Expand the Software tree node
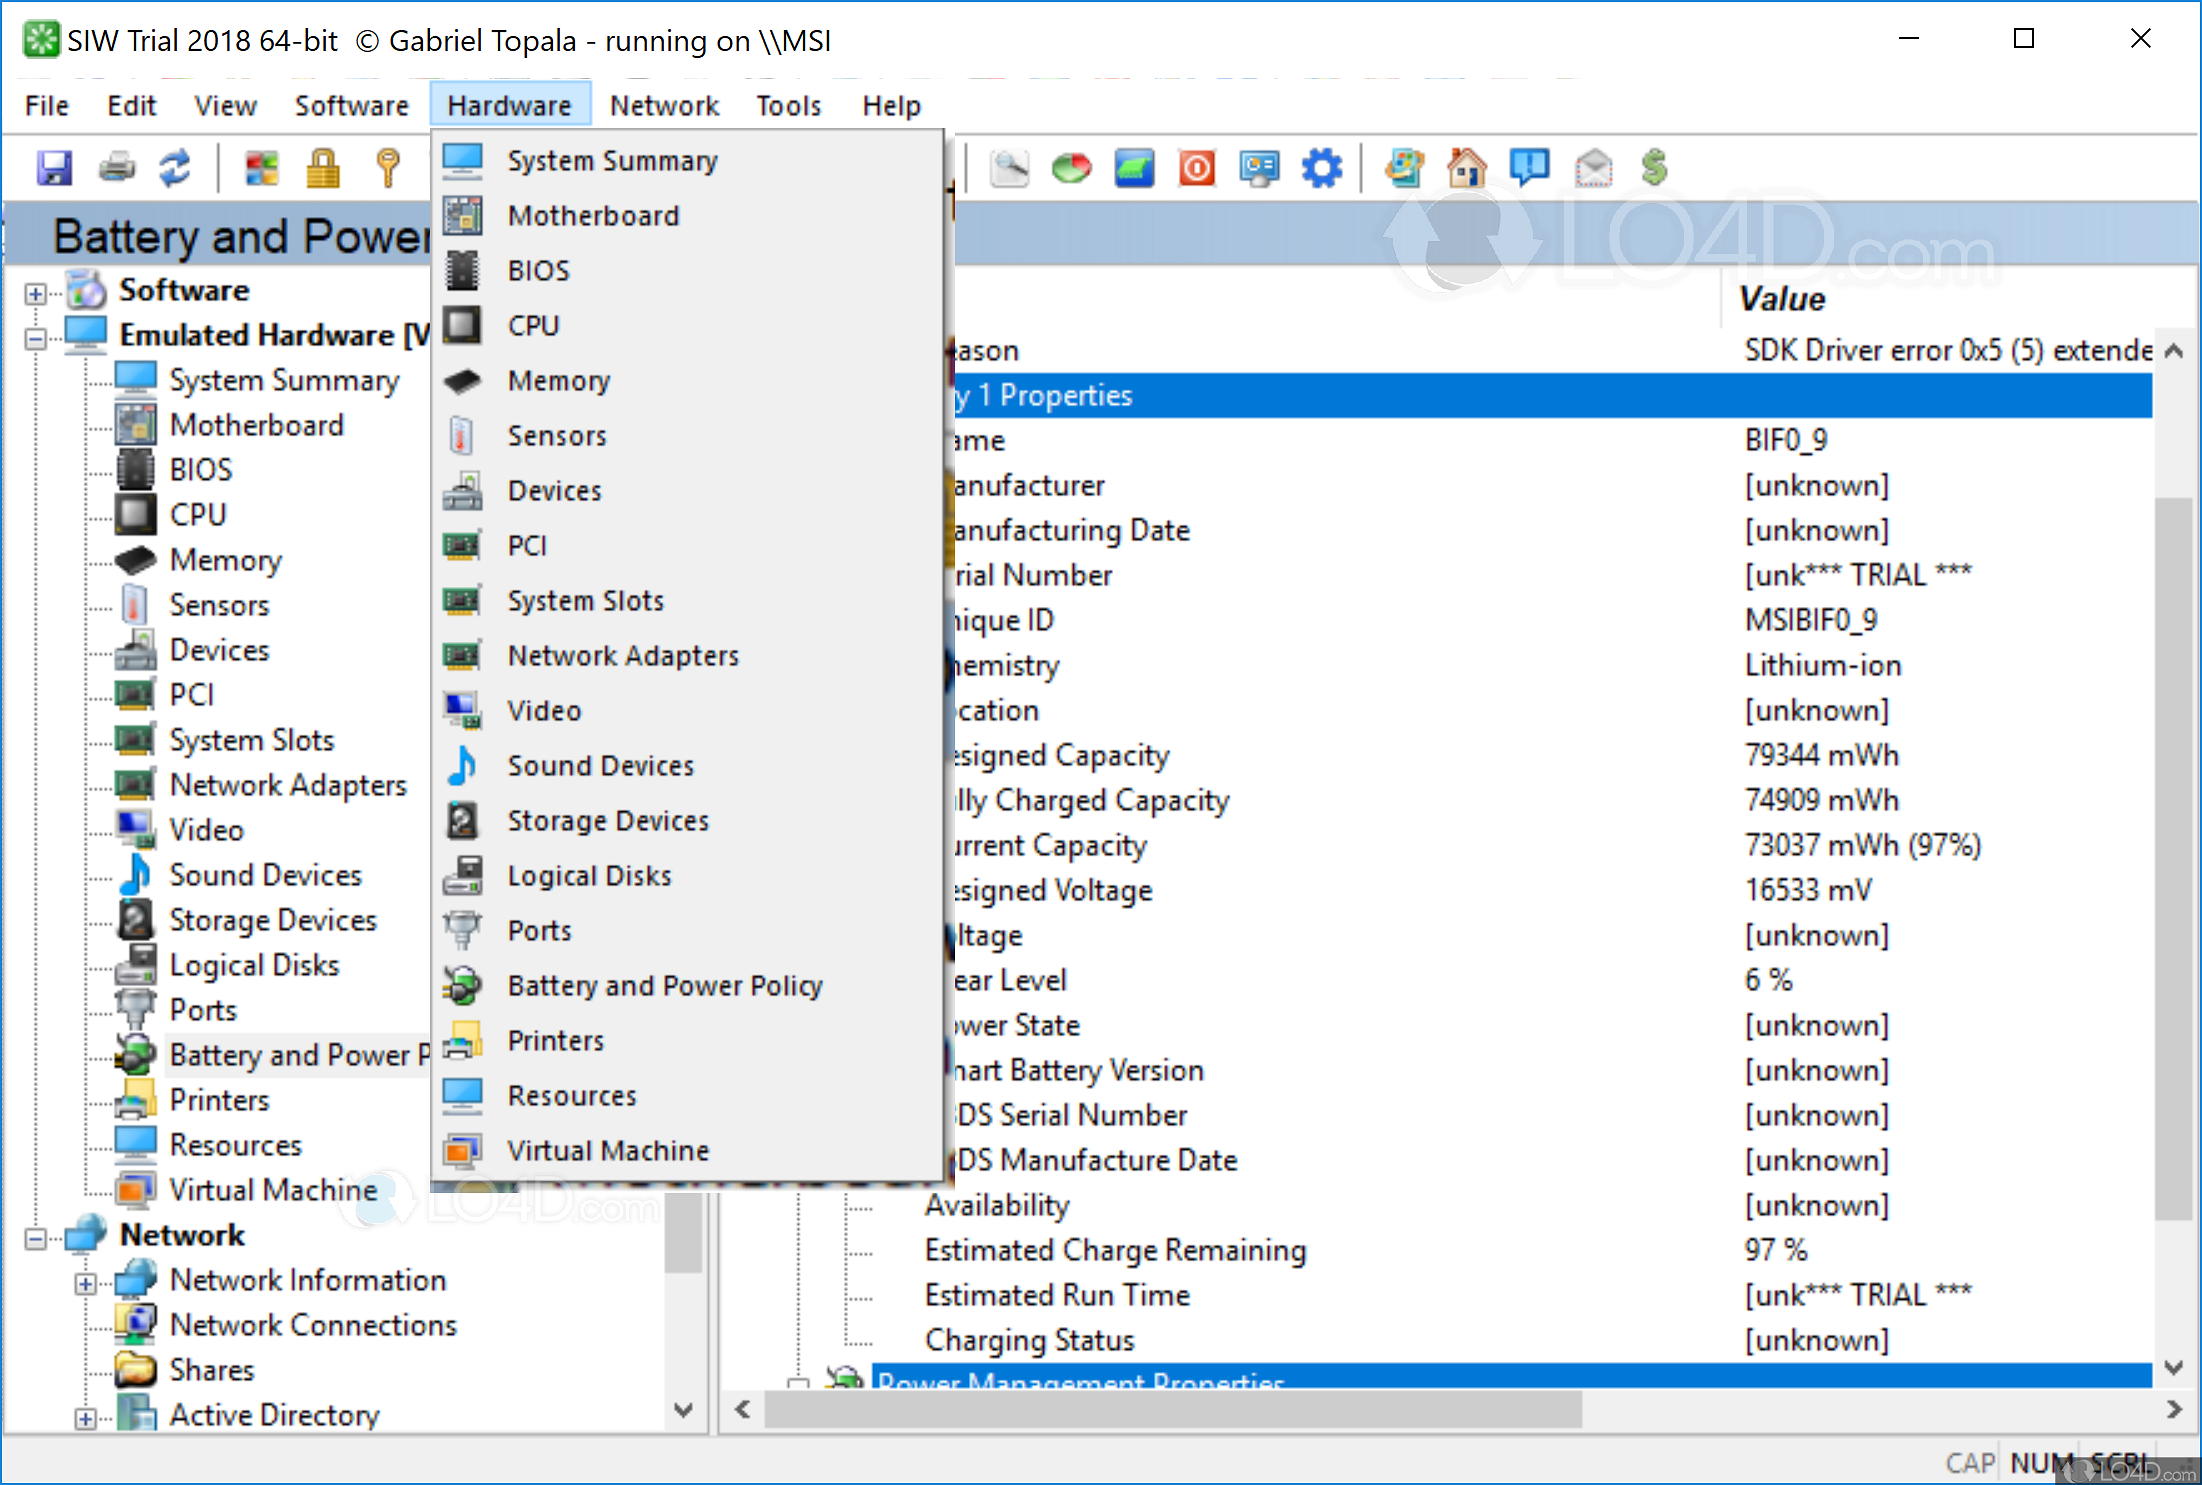 point(36,294)
